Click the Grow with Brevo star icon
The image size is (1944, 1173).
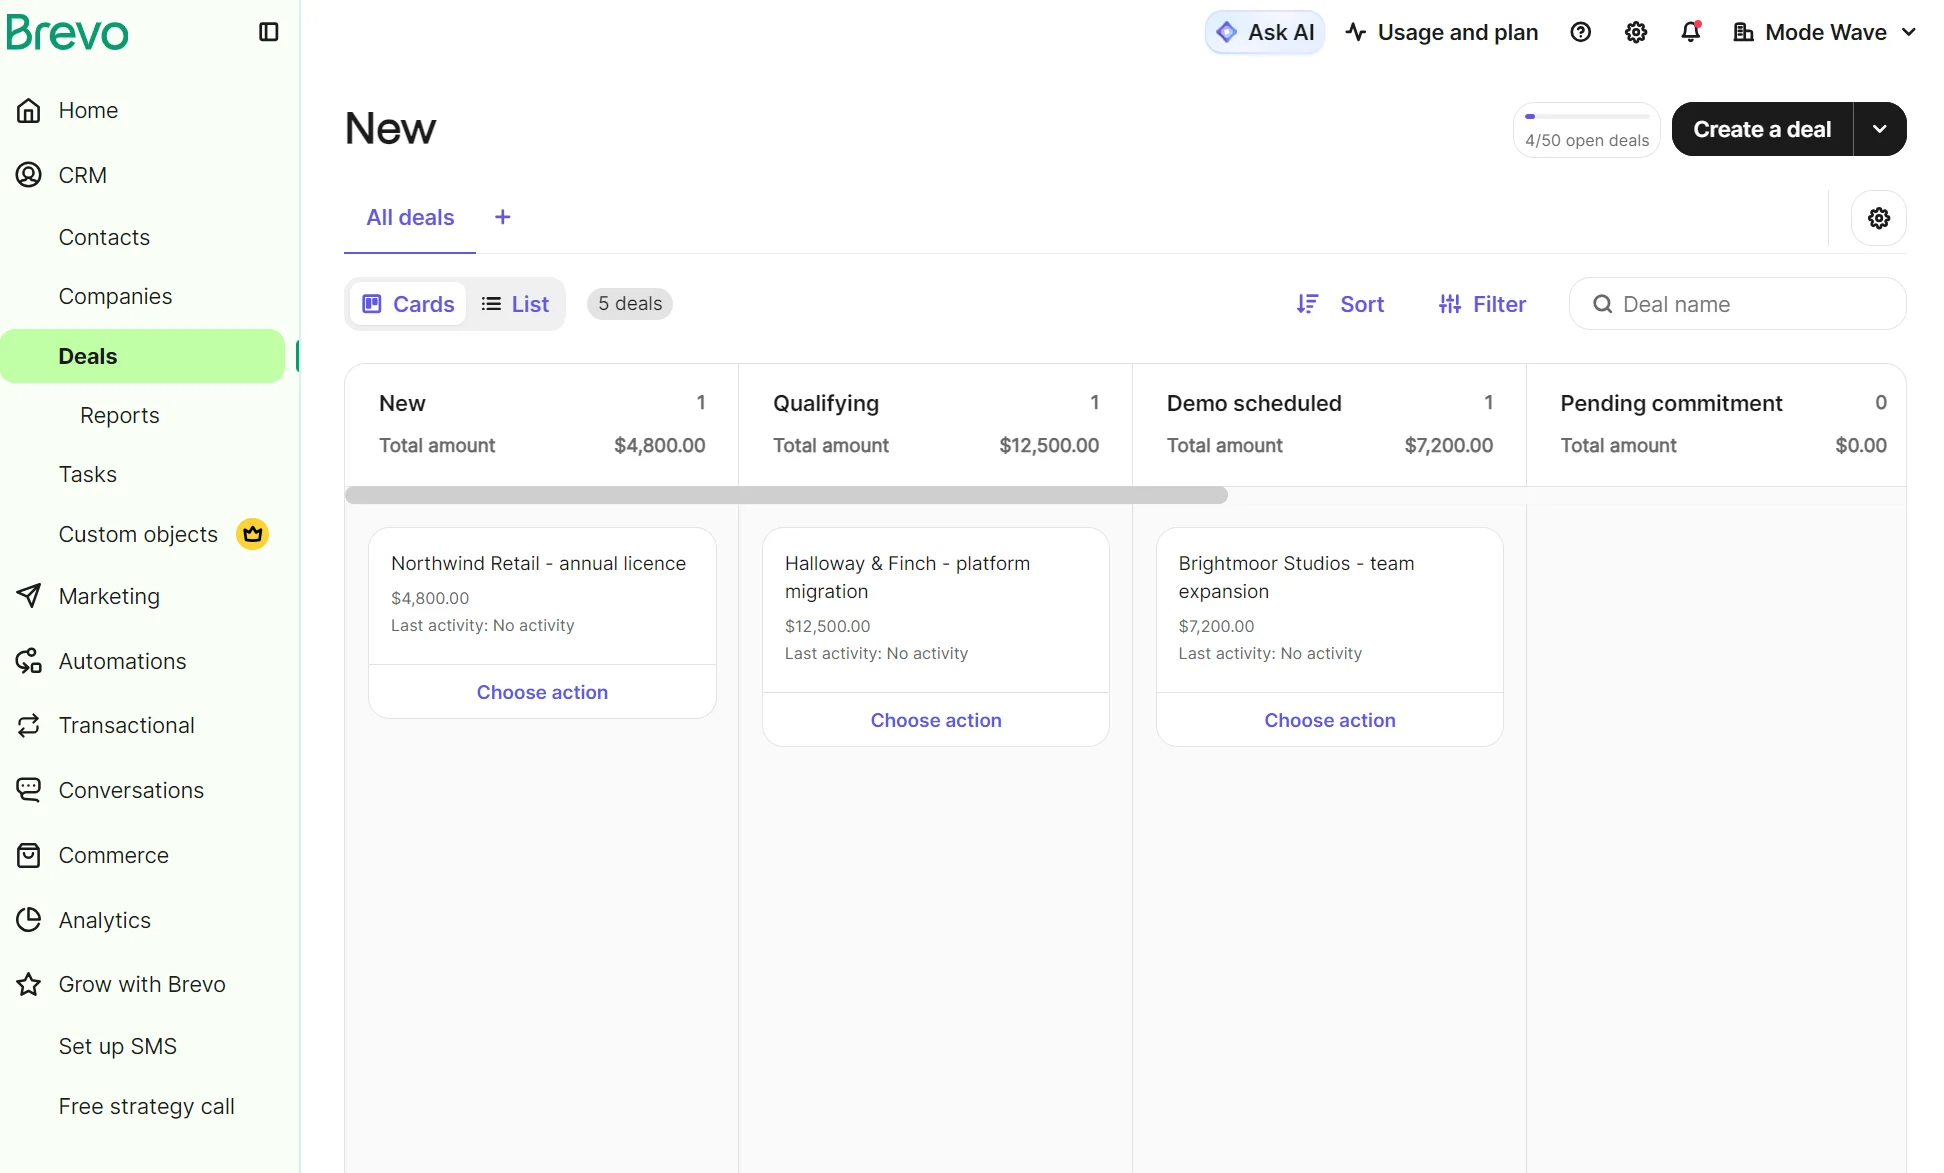click(29, 984)
